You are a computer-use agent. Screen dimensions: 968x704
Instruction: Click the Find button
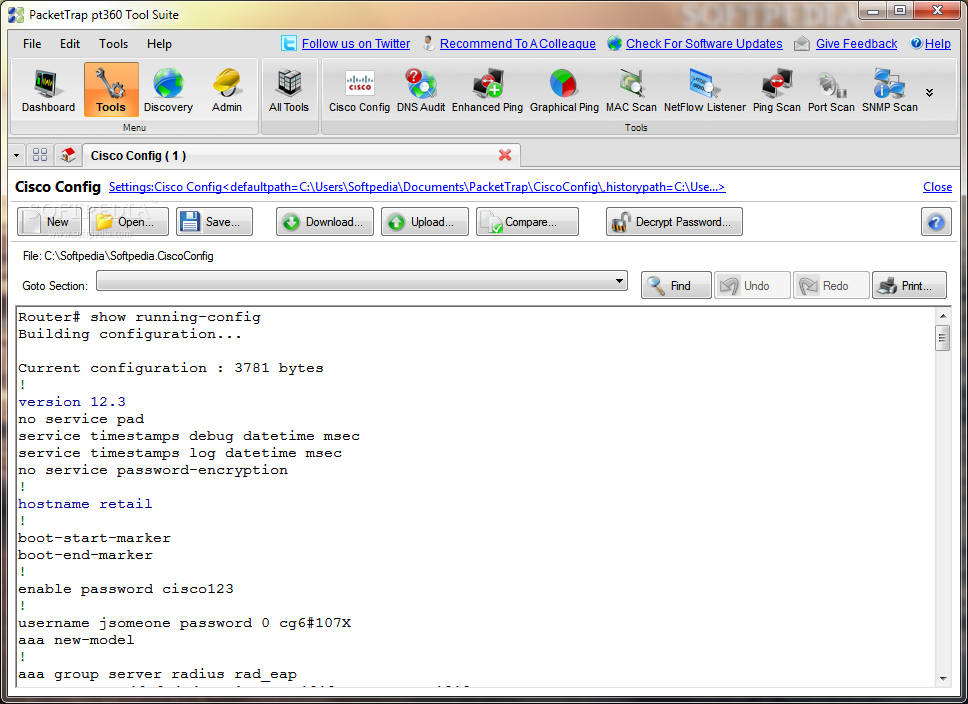pos(676,285)
